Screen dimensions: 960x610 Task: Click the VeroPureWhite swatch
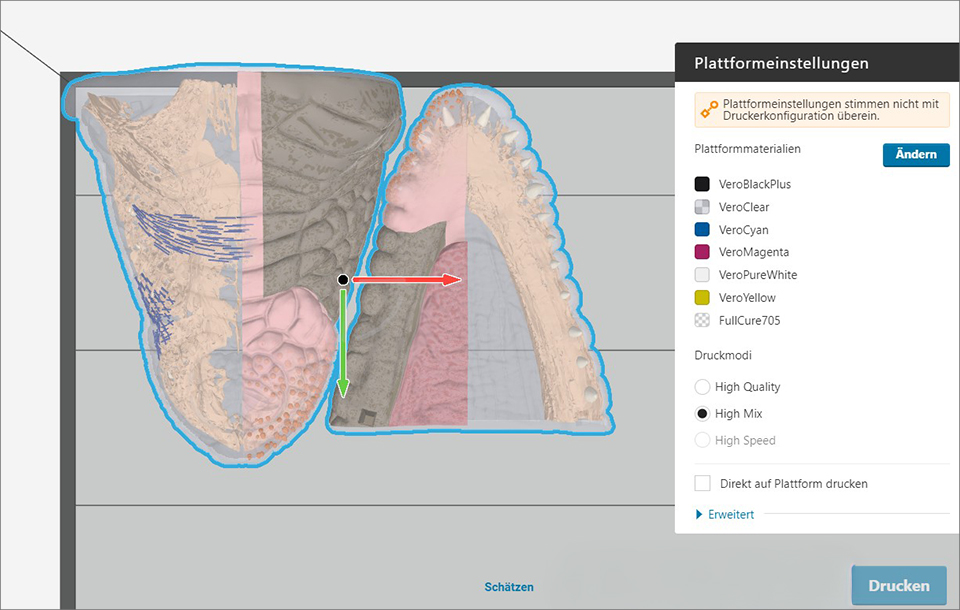click(702, 275)
